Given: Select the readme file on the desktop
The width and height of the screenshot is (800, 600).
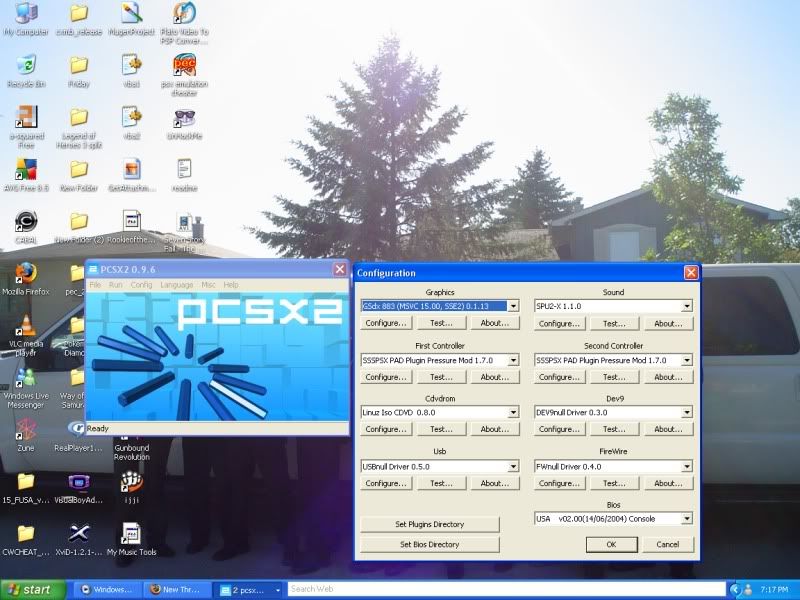Looking at the screenshot, I should [184, 176].
